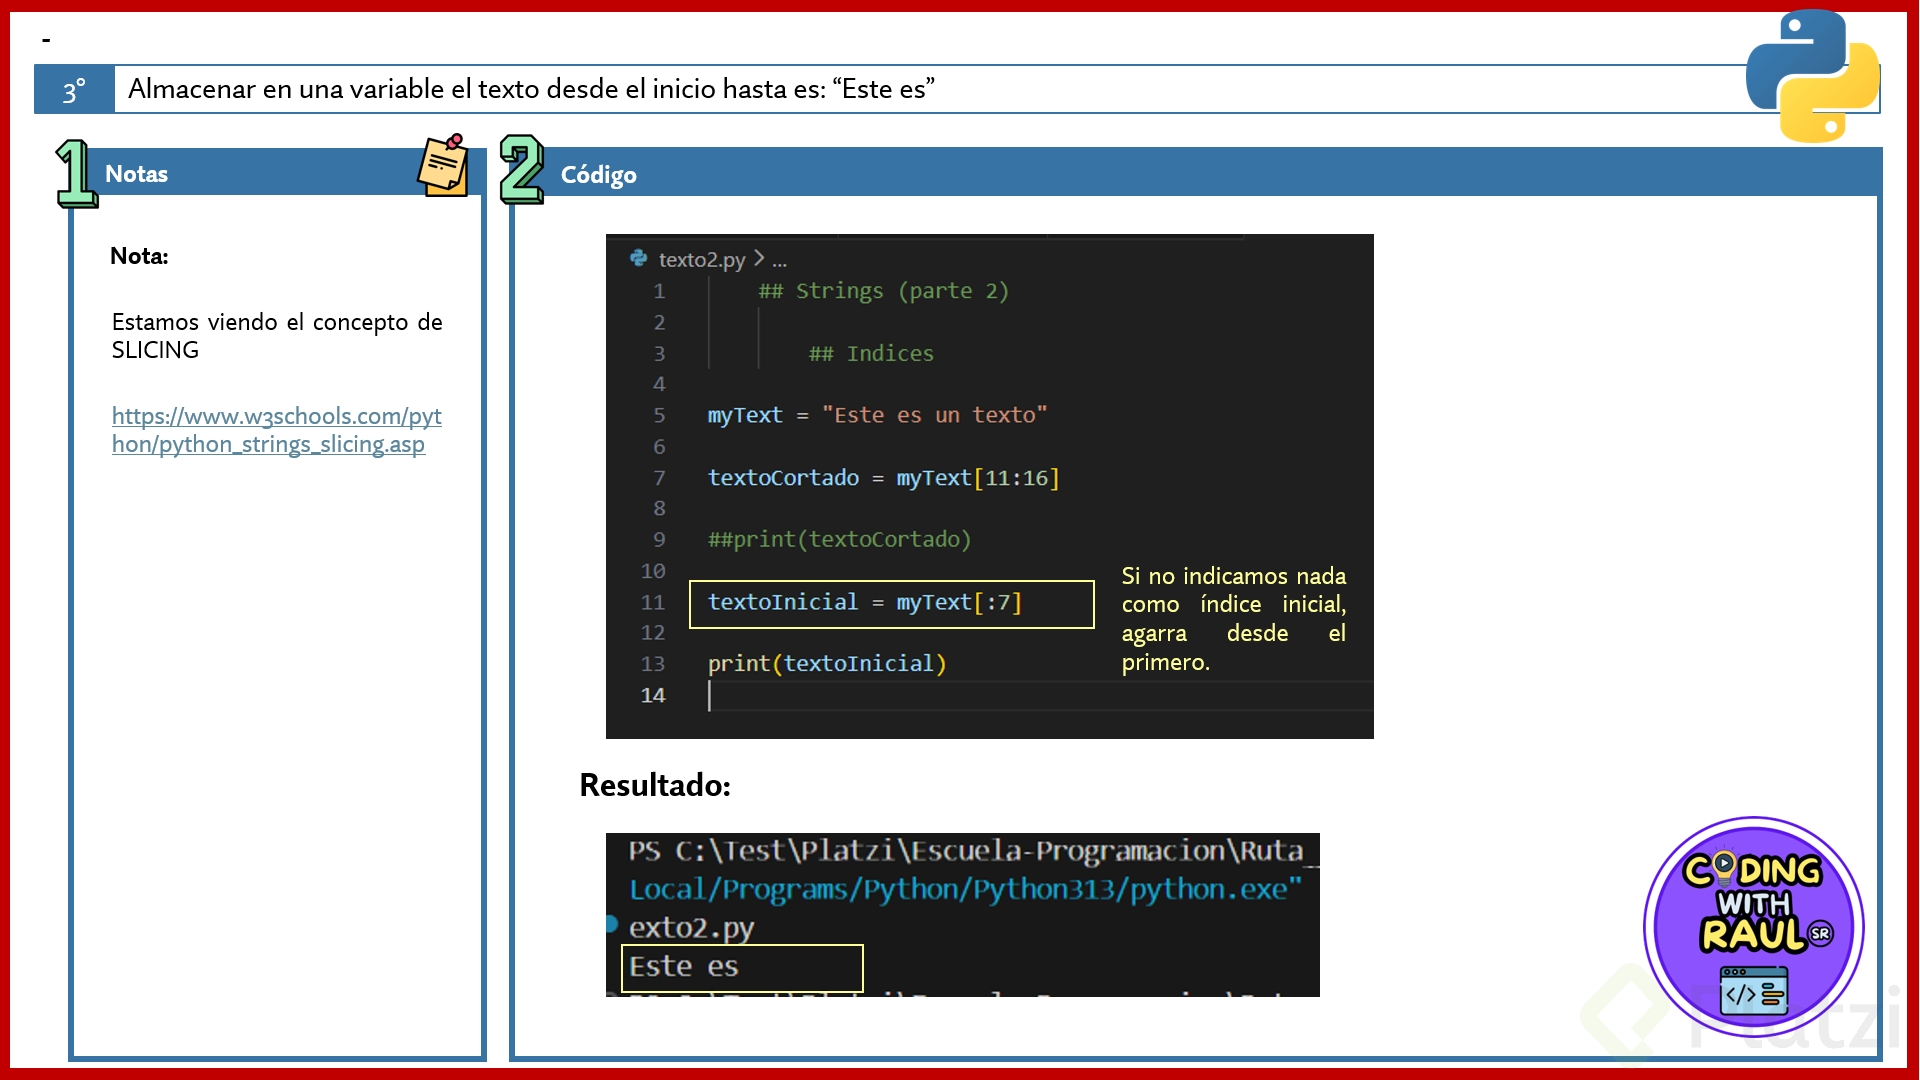
Task: Click the print(textoInicial) code line
Action: click(826, 664)
